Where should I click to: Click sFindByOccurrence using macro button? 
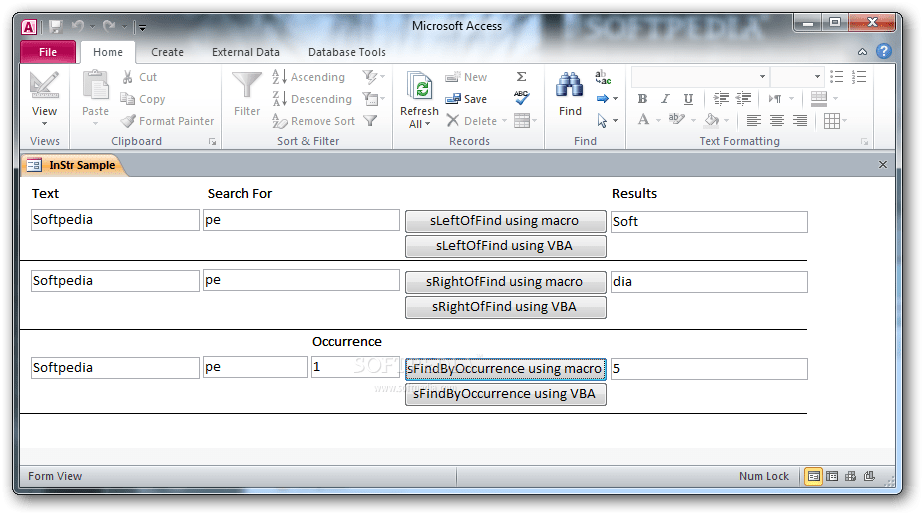pyautogui.click(x=506, y=369)
